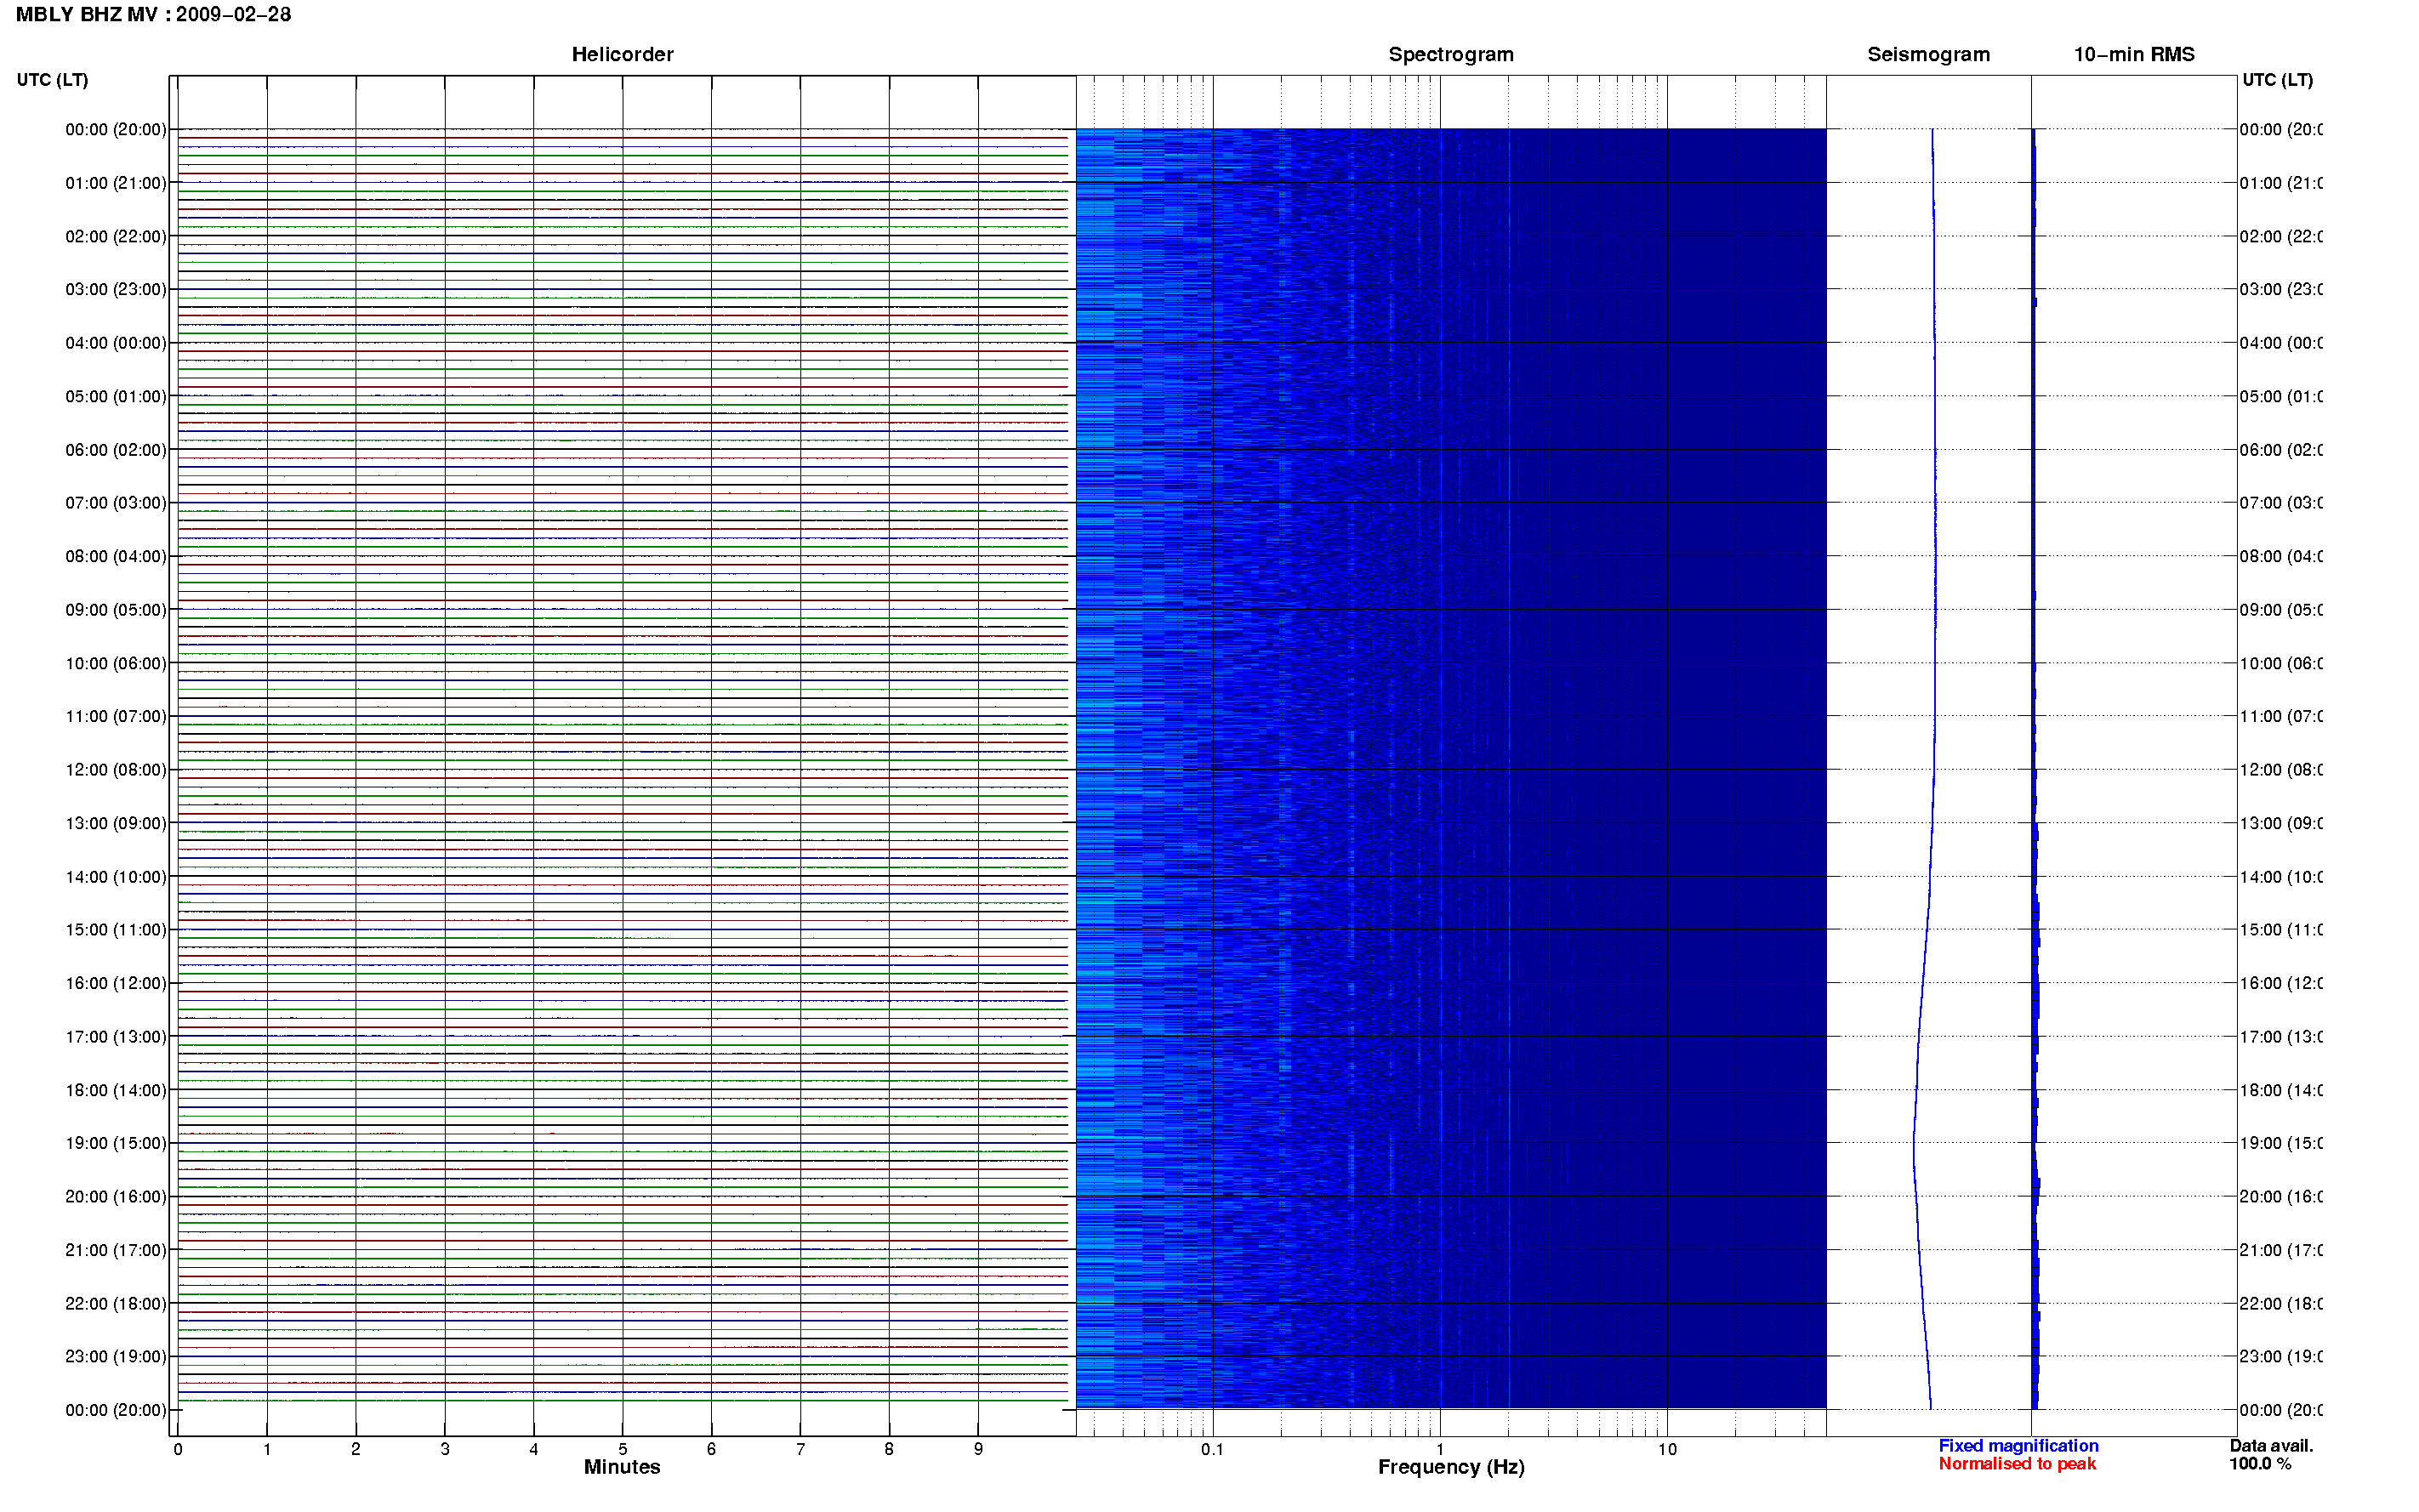Click the minute tick label '5'

tap(622, 1449)
